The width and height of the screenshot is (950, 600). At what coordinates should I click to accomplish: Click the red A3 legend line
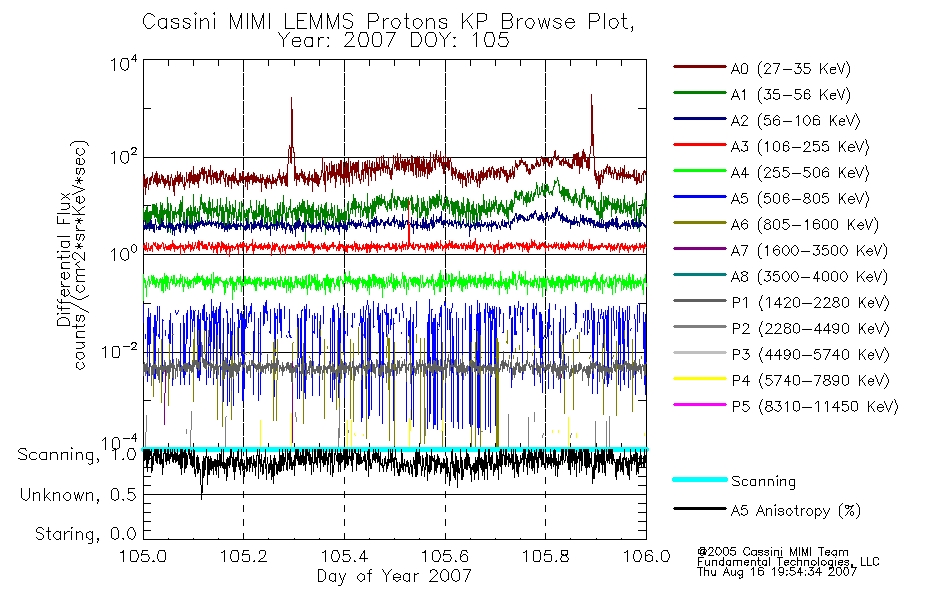coord(699,145)
